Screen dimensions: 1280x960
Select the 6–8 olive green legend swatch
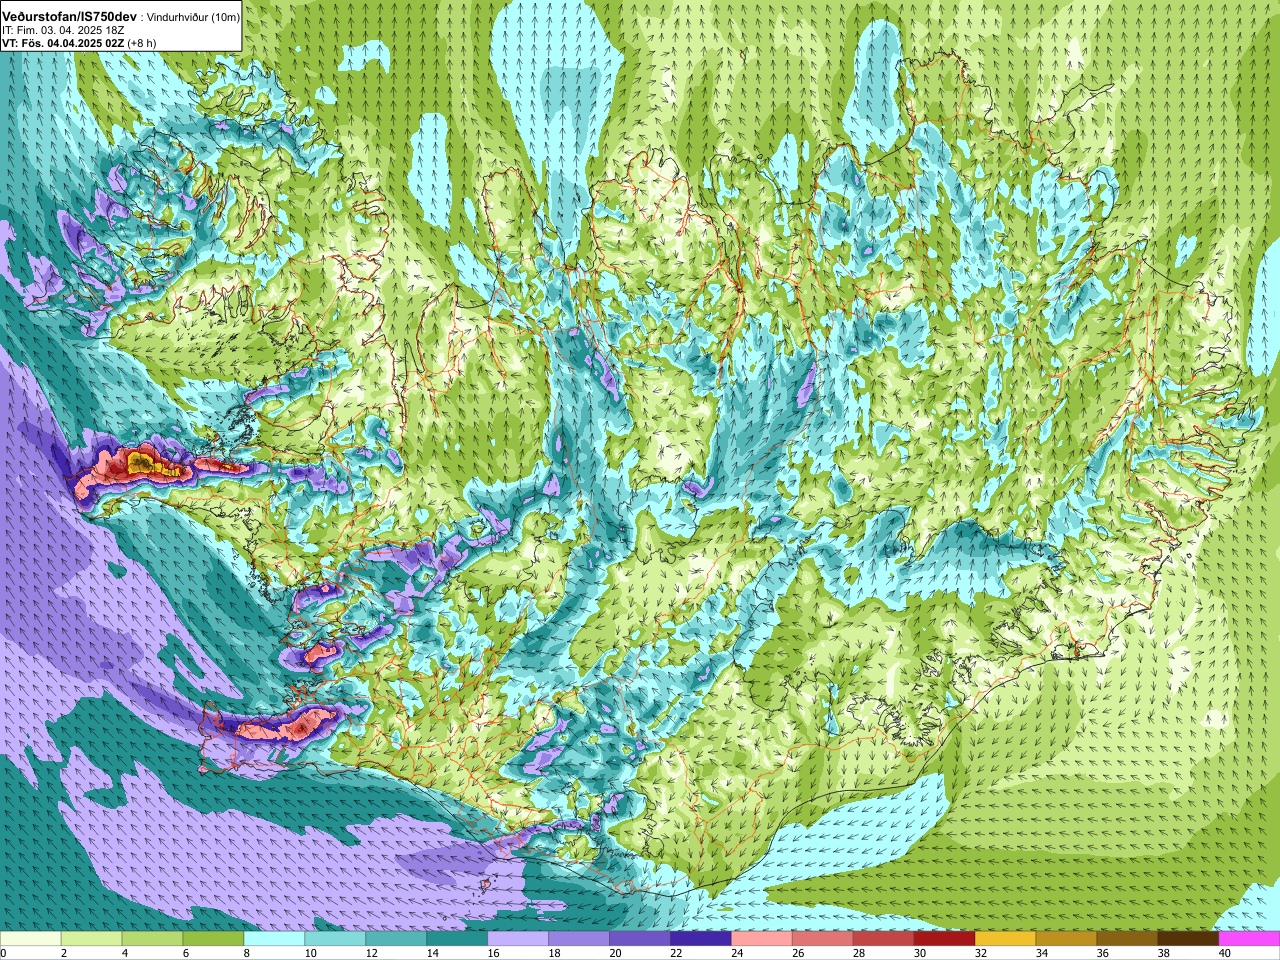pos(214,939)
